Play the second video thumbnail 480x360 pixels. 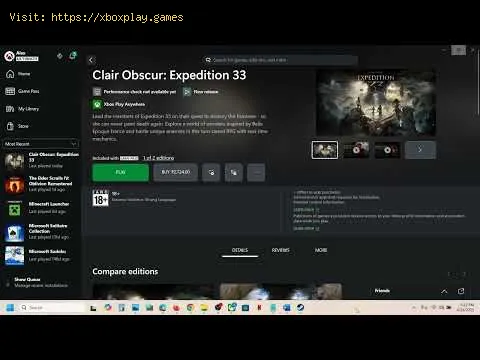(x=356, y=150)
